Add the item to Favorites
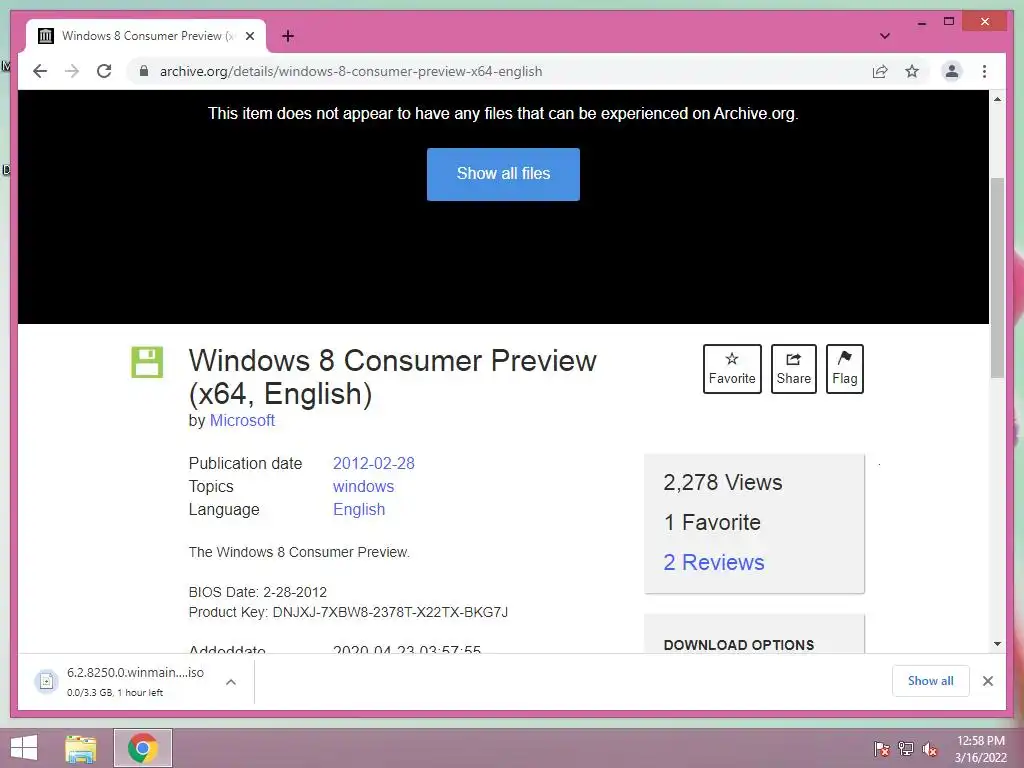The image size is (1024, 768). click(x=732, y=369)
